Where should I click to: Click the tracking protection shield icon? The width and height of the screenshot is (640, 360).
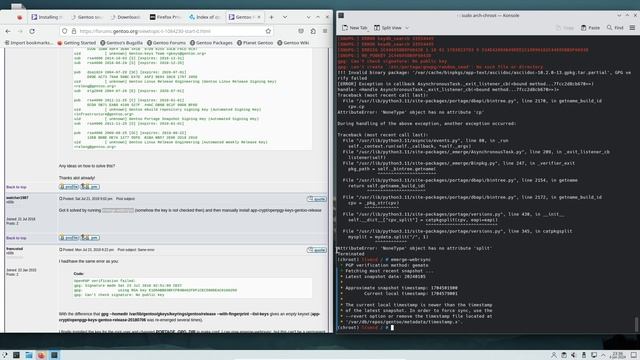64,31
